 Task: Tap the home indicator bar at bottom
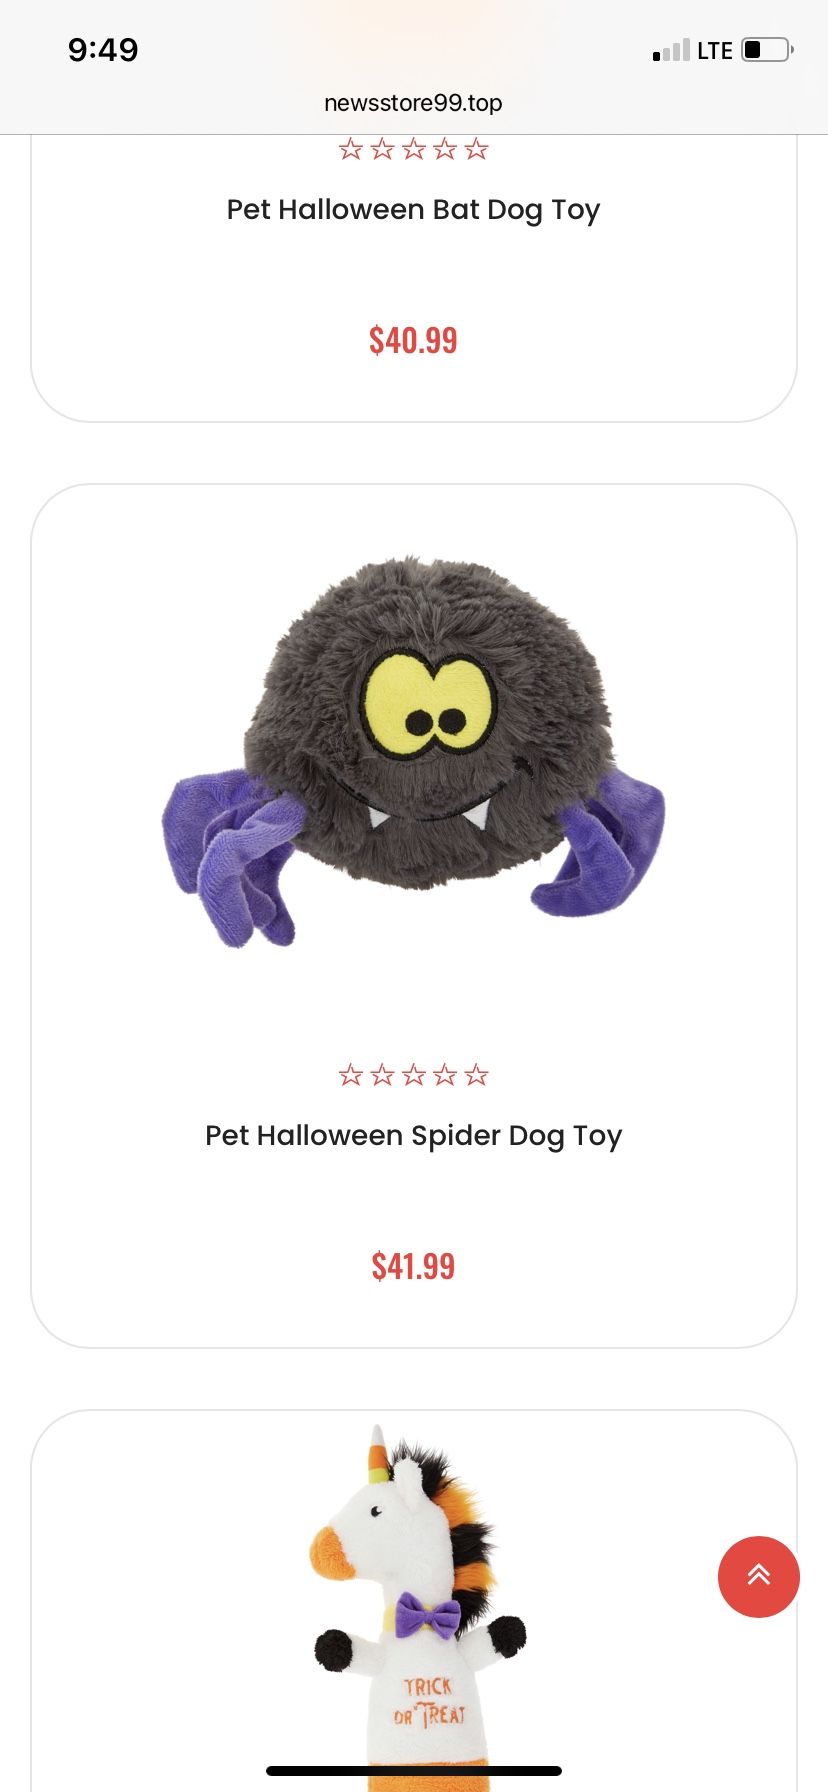coord(414,1771)
